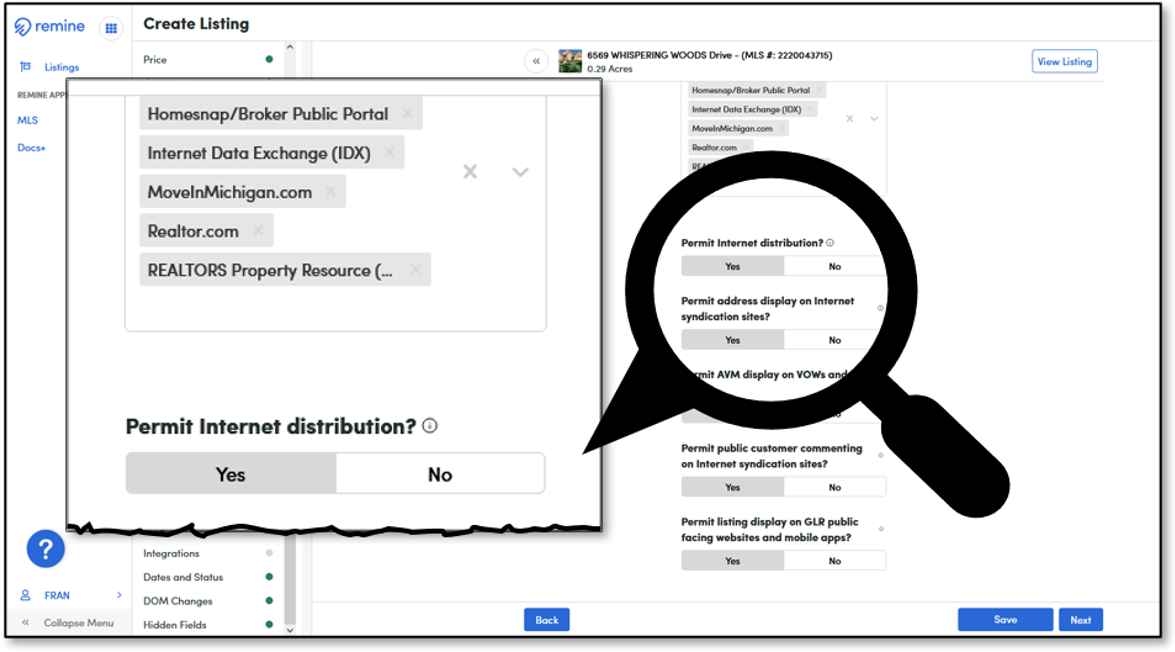This screenshot has width=1175, height=652.
Task: Remove small Internet Data Exchange (IDX) tag
Action: [x=810, y=109]
